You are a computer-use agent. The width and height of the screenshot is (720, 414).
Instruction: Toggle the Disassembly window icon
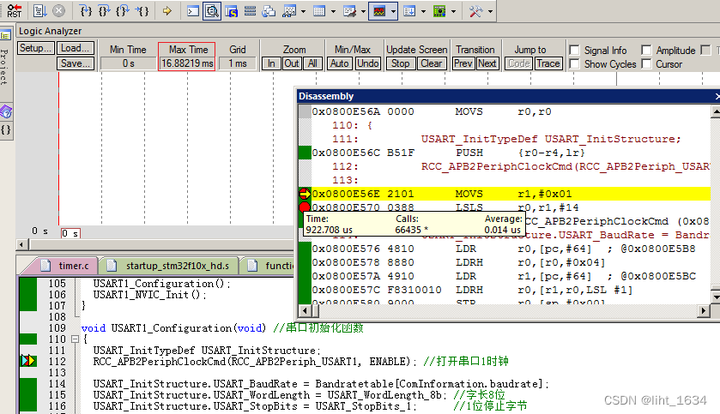213,11
